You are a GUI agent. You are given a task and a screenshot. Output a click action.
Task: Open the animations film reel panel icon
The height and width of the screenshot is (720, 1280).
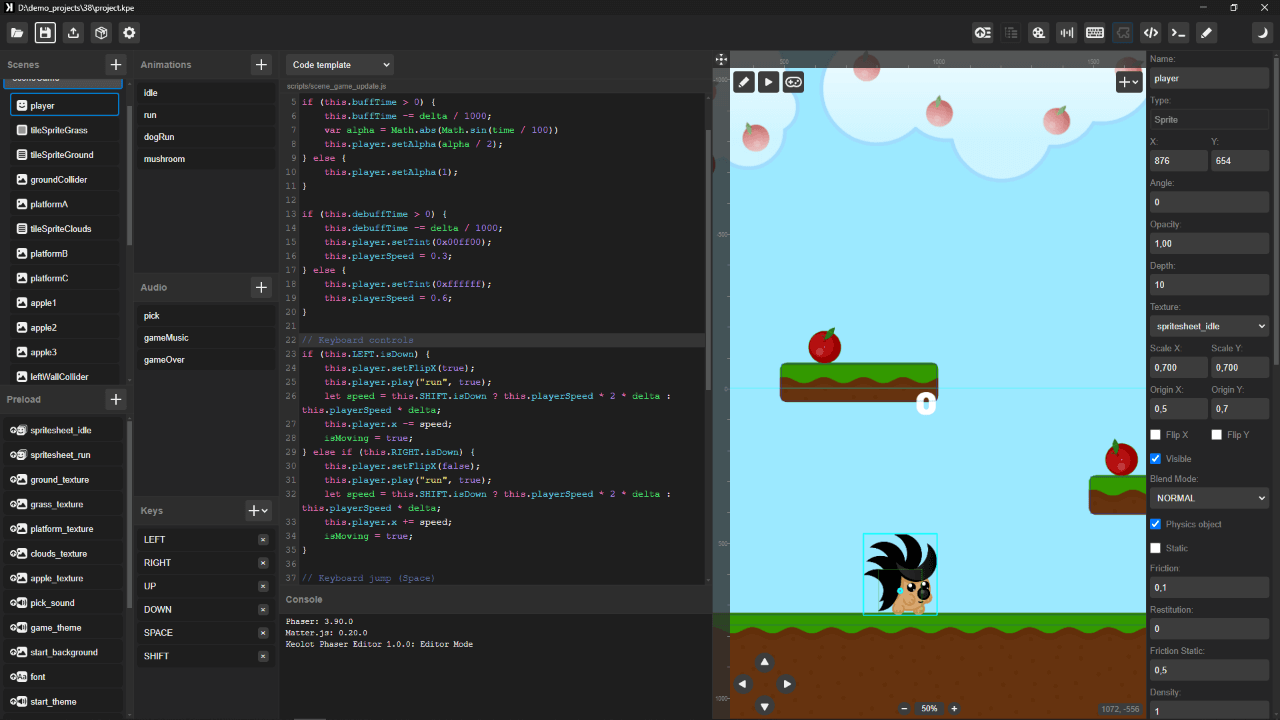coord(1039,33)
